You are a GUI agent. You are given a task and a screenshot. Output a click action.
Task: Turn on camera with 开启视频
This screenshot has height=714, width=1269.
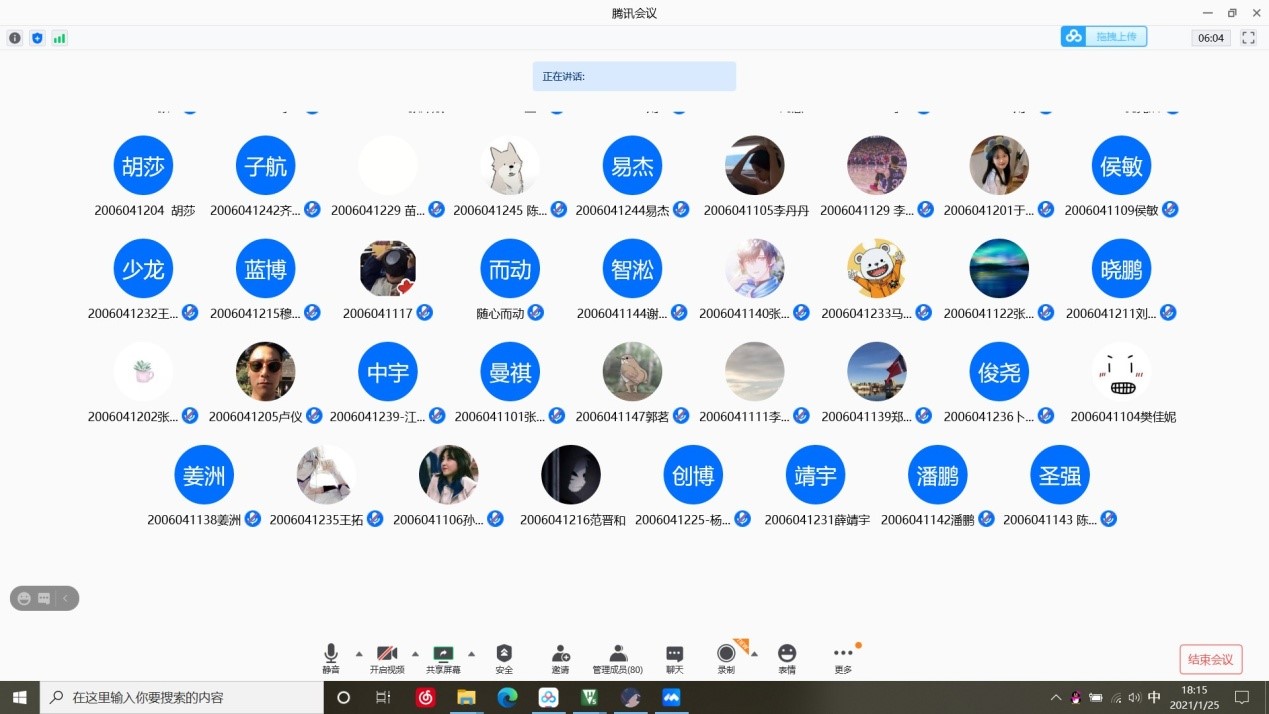coord(387,657)
